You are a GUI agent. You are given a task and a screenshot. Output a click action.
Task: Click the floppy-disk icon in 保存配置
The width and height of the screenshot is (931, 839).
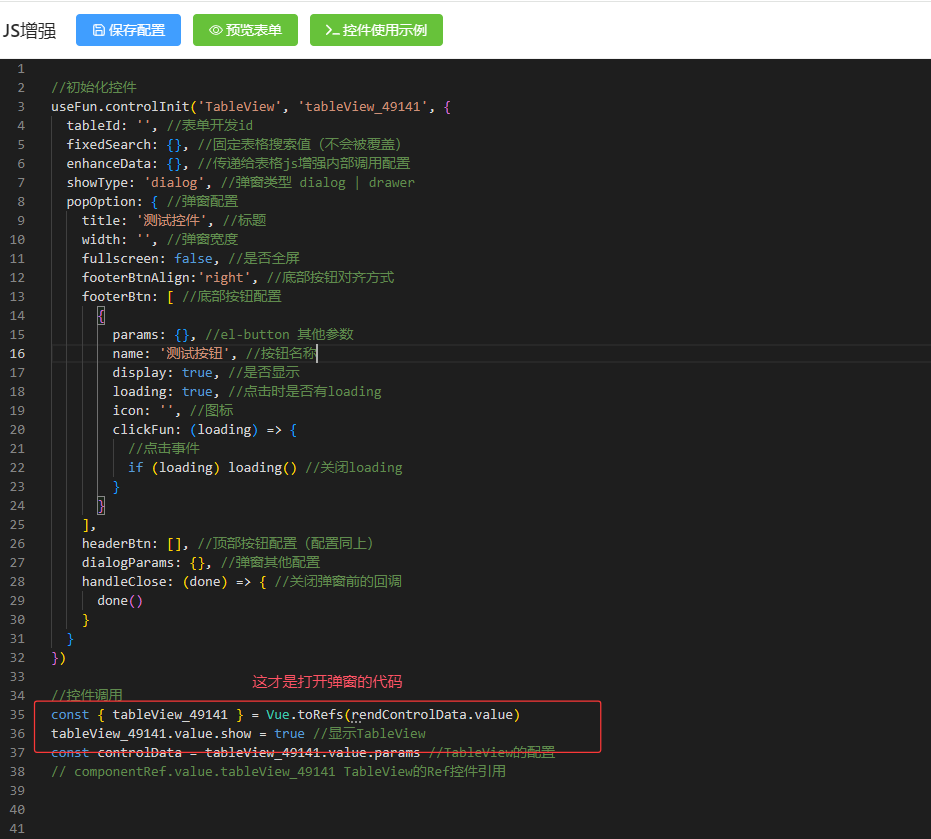[x=99, y=30]
